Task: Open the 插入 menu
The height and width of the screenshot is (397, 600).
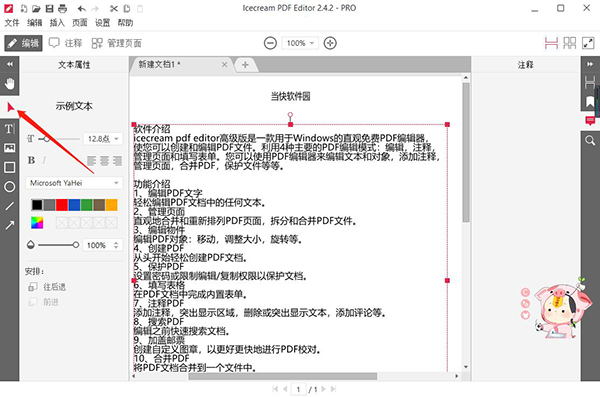Action: pos(57,23)
